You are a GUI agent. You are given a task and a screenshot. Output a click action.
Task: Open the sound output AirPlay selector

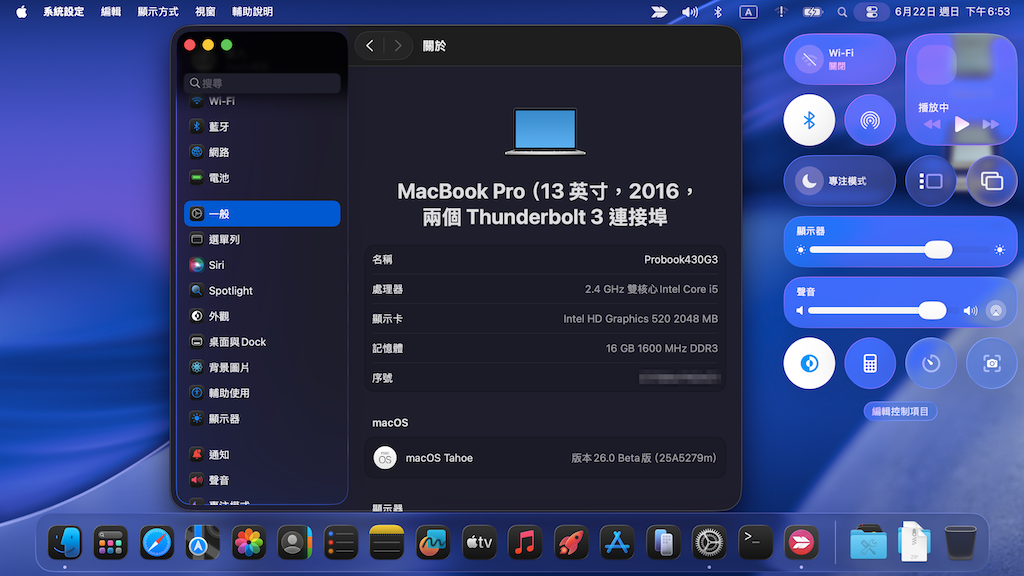995,311
